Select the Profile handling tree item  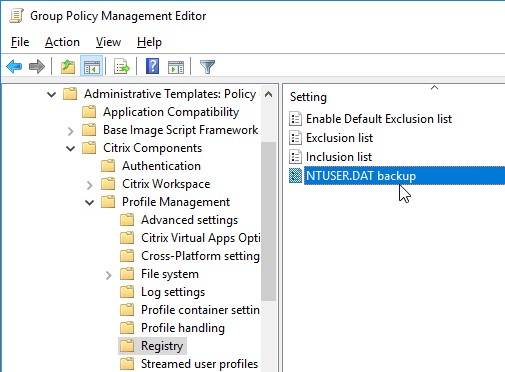[183, 328]
